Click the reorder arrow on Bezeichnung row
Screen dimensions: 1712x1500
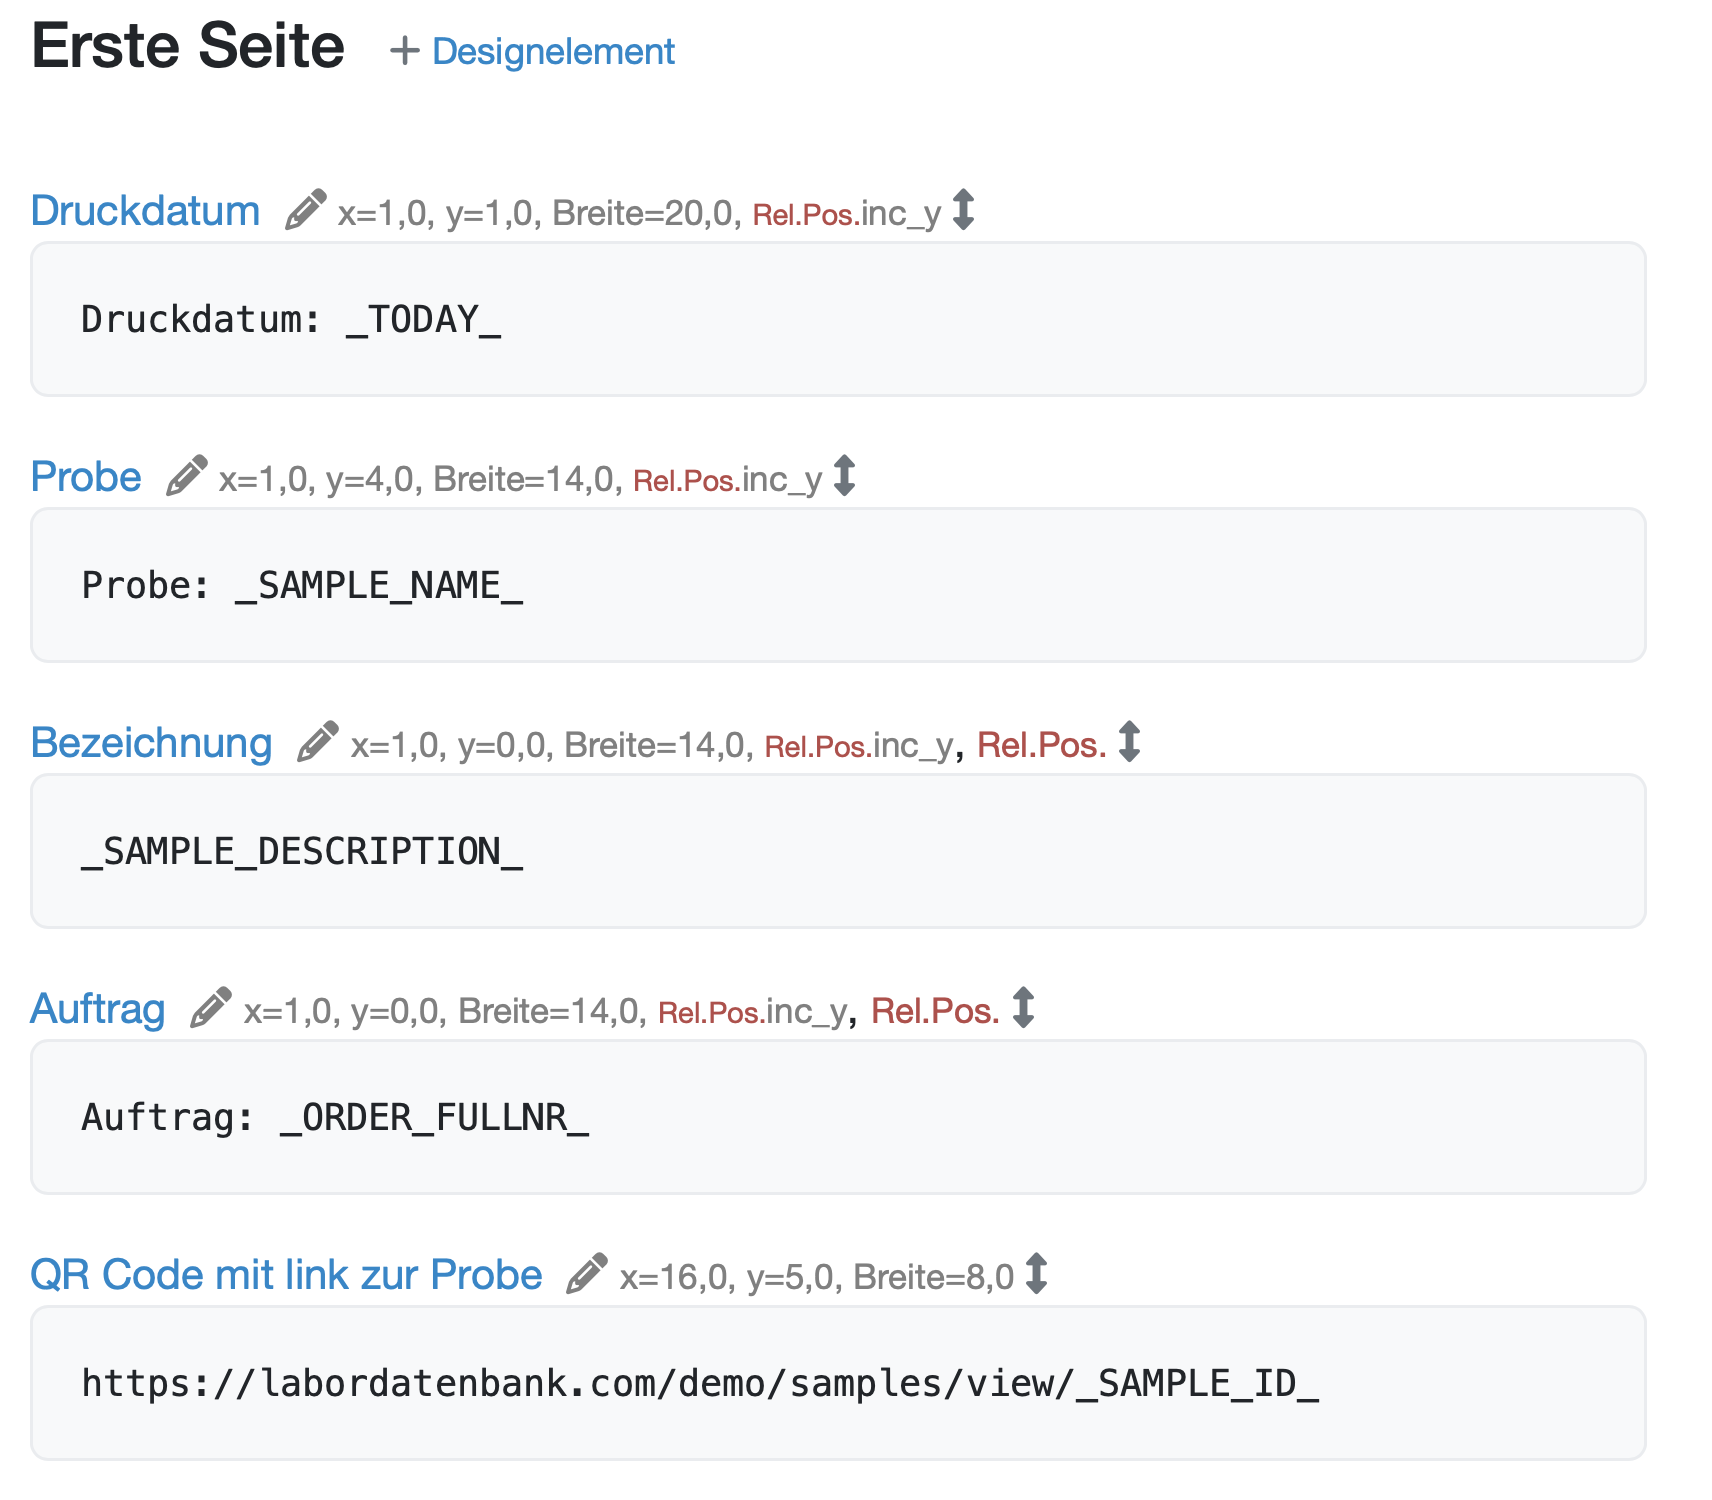coord(1129,742)
